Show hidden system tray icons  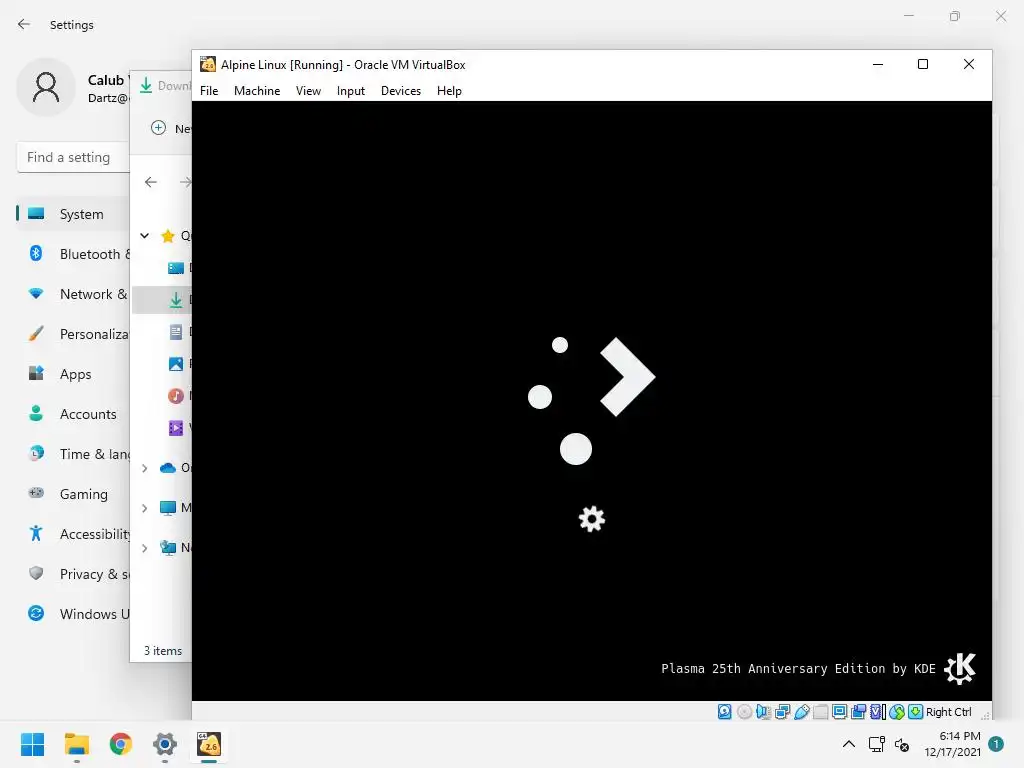click(x=848, y=744)
